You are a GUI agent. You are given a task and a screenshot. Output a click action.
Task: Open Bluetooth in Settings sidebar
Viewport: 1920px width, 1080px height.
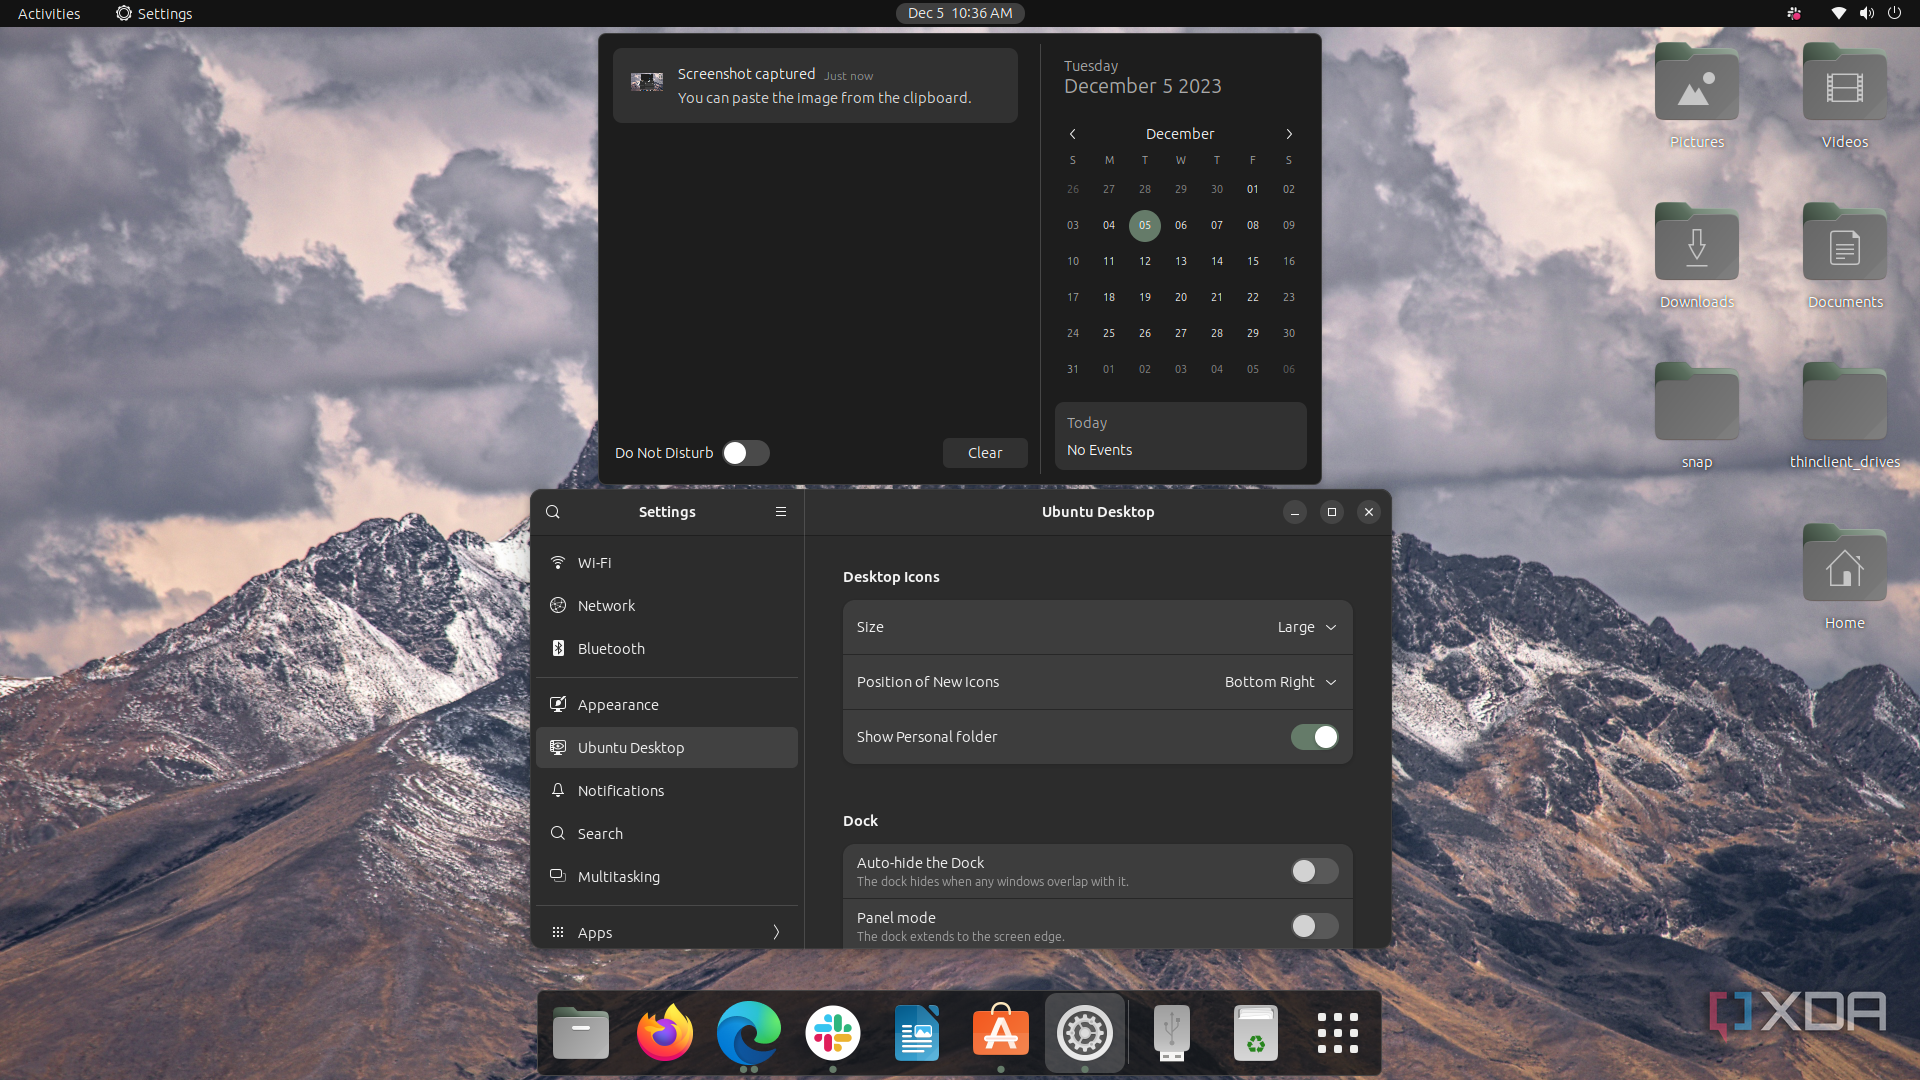(x=667, y=649)
